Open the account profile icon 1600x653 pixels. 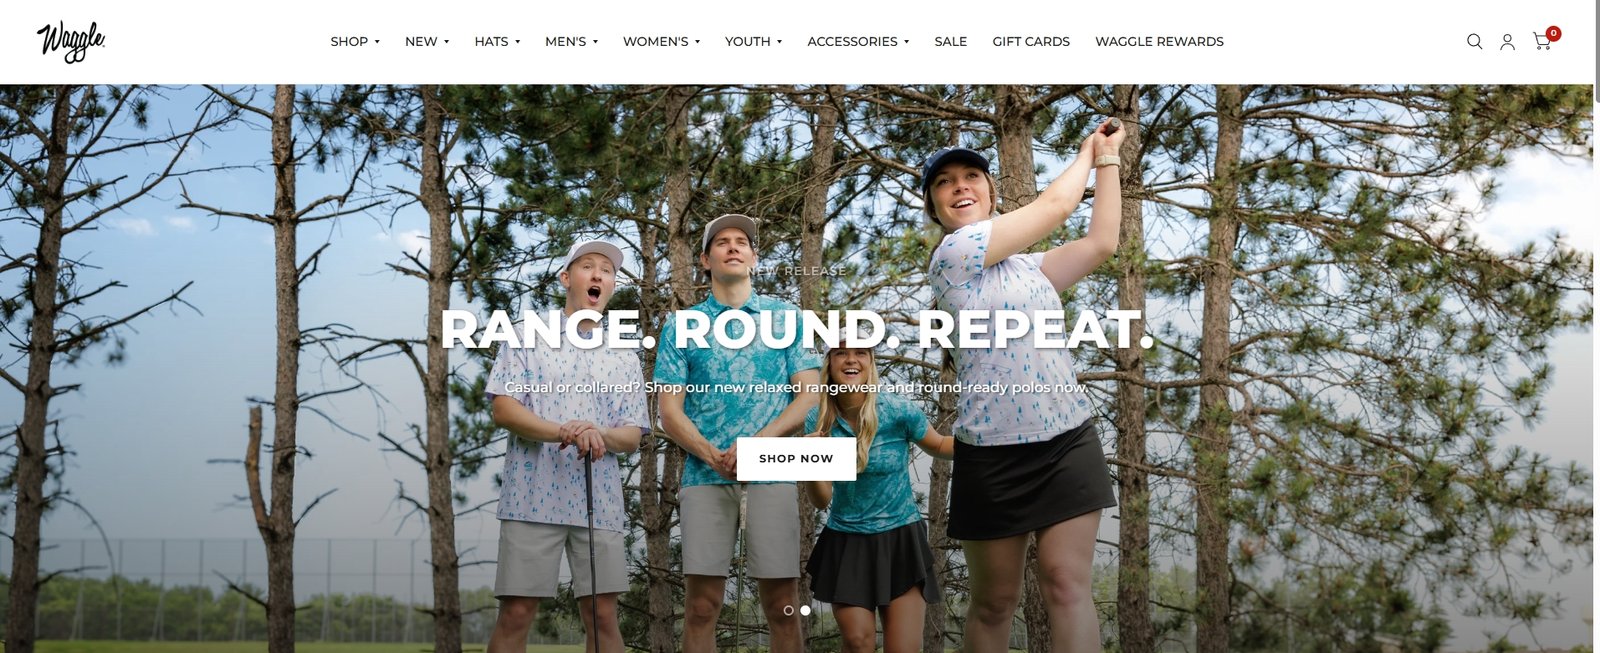coord(1507,42)
